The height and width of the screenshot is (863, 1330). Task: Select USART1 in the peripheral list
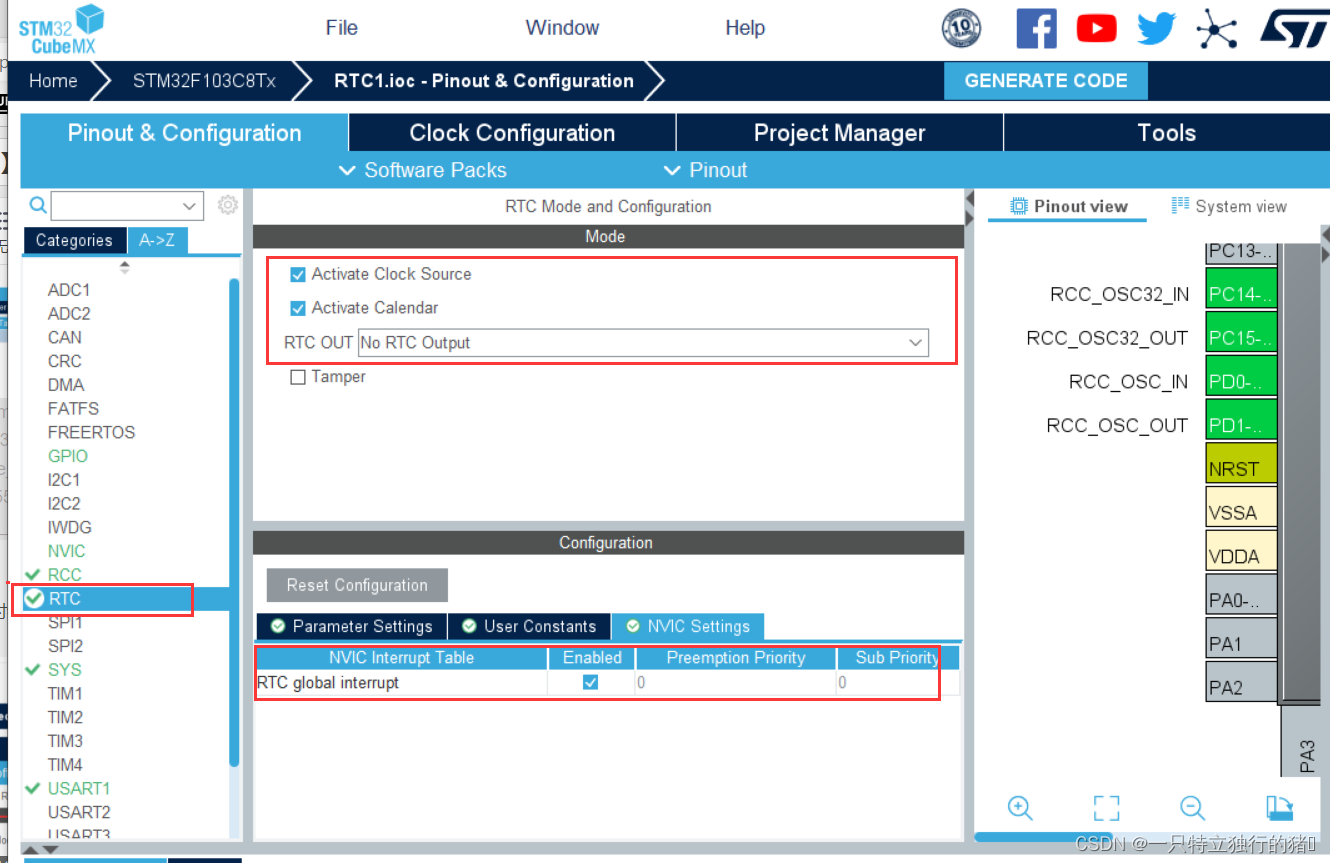coord(79,789)
